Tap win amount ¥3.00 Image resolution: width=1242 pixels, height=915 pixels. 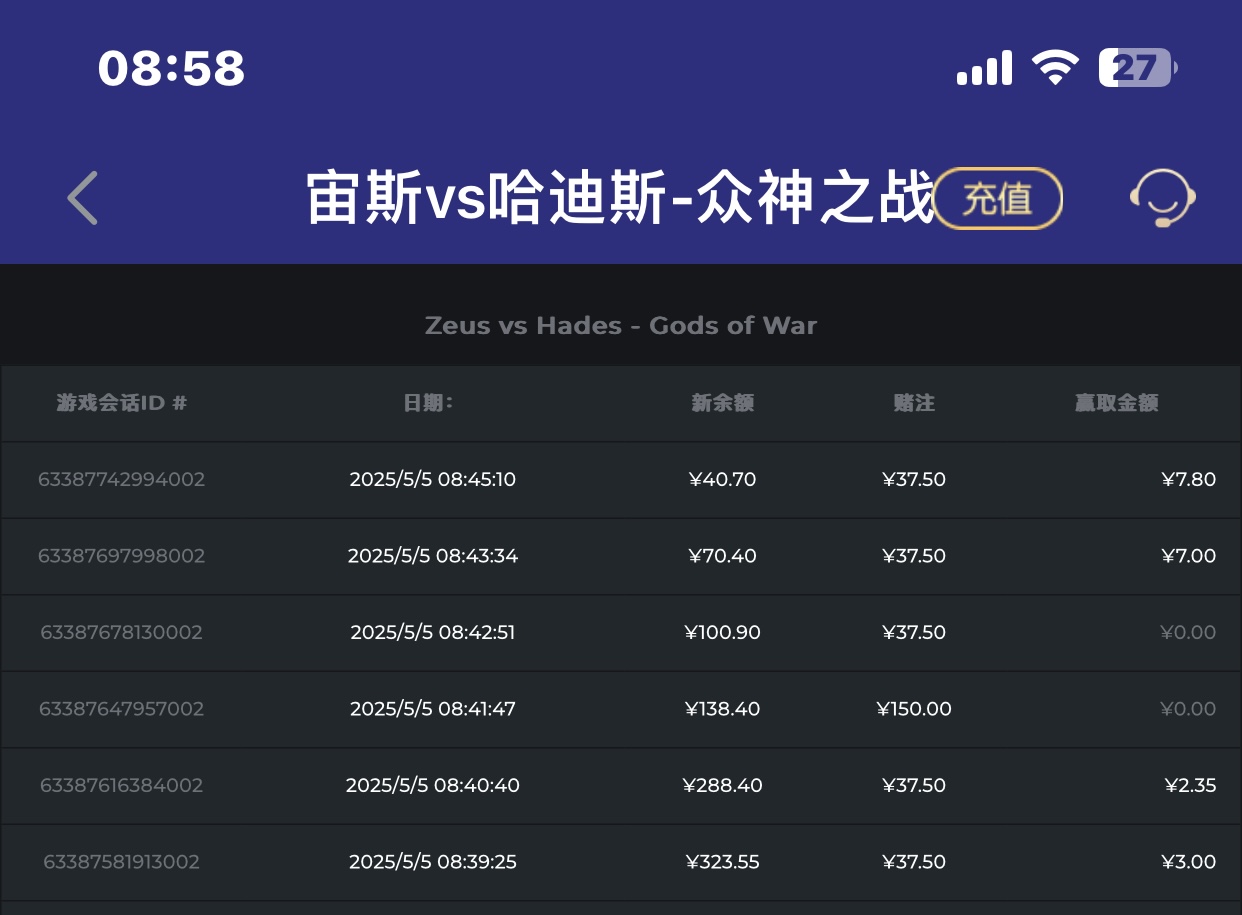[1188, 862]
